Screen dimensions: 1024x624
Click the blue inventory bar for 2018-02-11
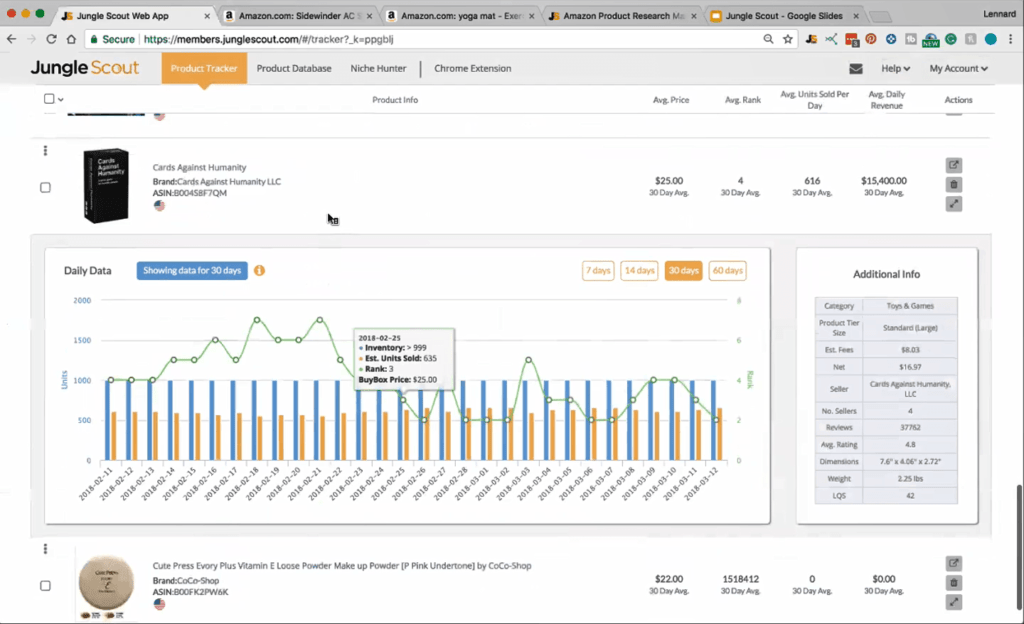pyautogui.click(x=108, y=420)
